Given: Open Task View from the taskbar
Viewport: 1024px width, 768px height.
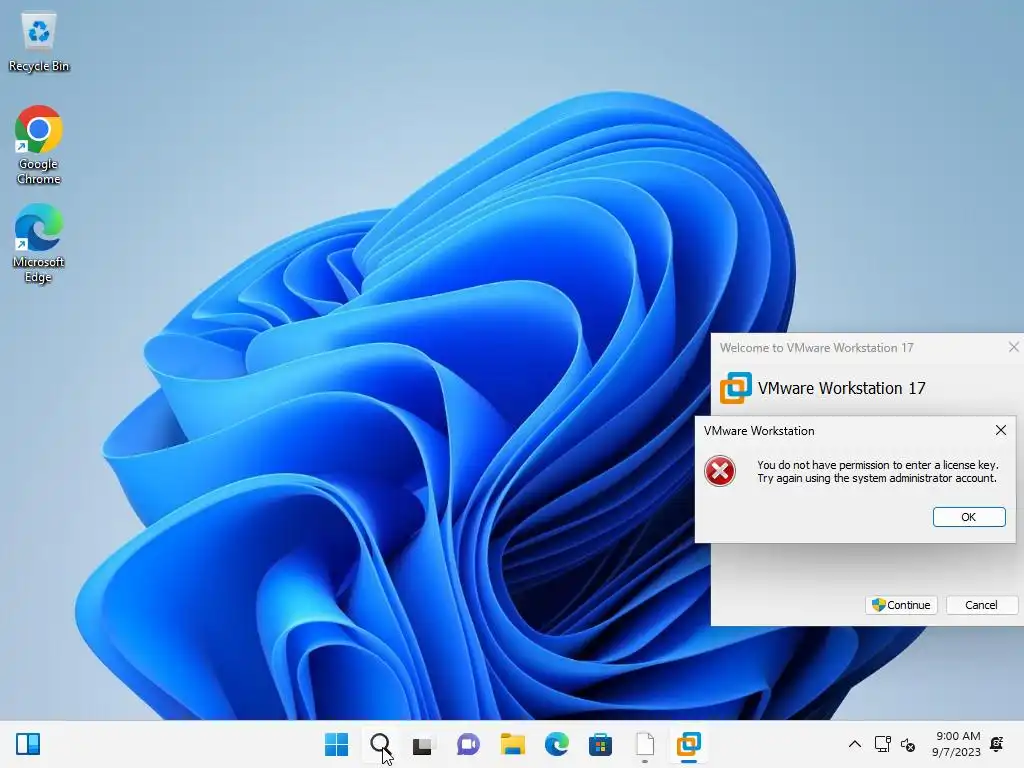Looking at the screenshot, I should (x=423, y=744).
